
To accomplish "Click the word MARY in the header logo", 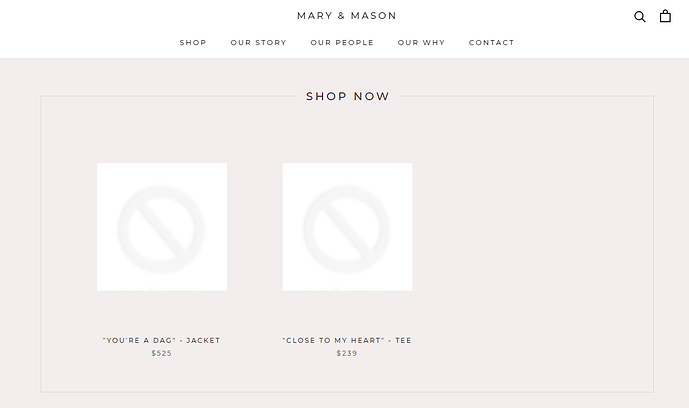I will 314,16.
